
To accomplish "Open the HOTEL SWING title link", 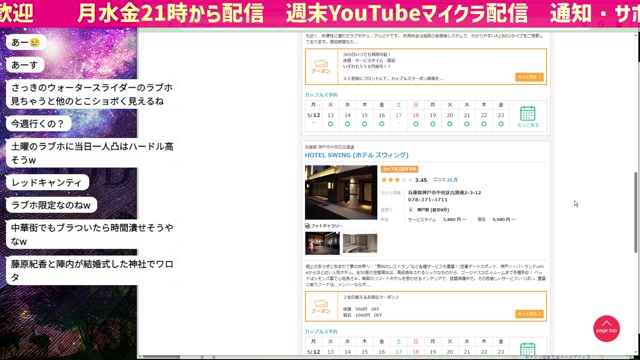I will point(356,155).
